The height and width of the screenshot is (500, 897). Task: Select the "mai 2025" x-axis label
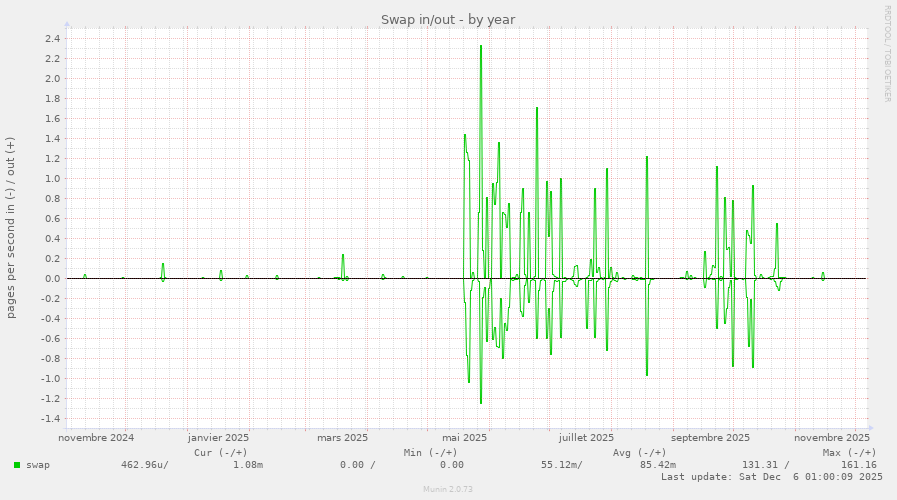point(464,437)
